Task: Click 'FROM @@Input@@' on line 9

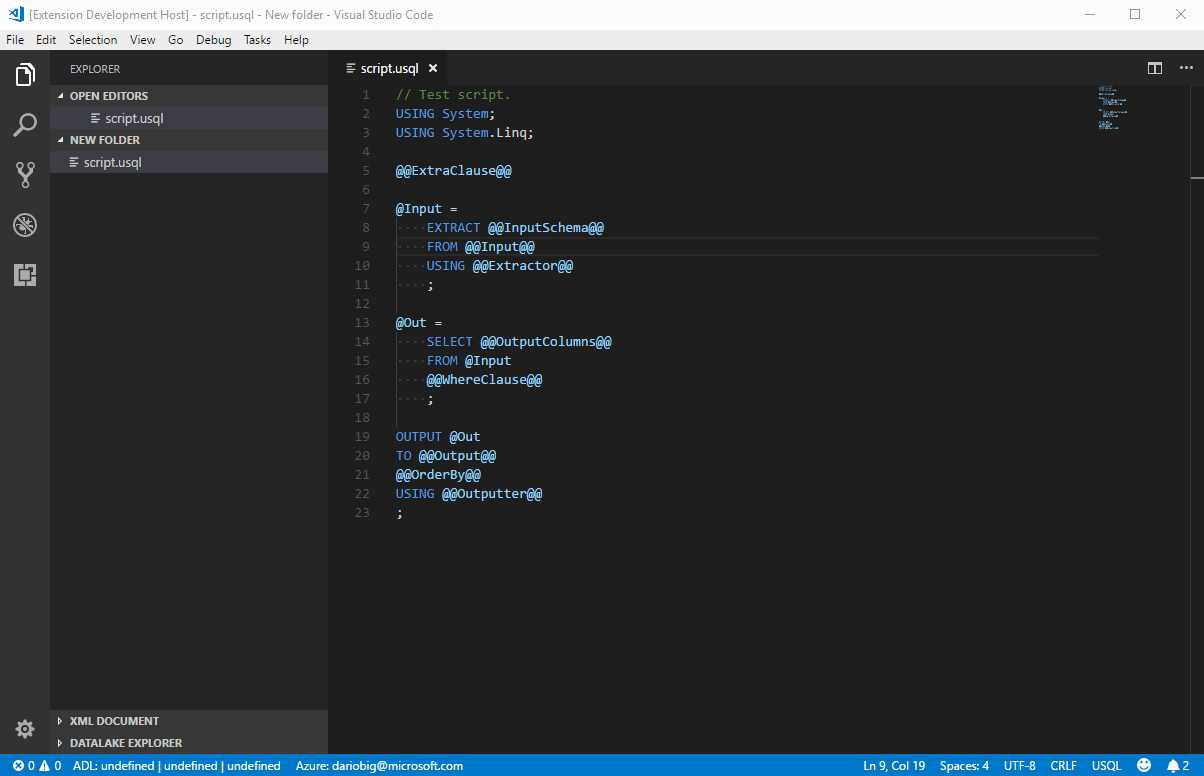Action: tap(481, 247)
